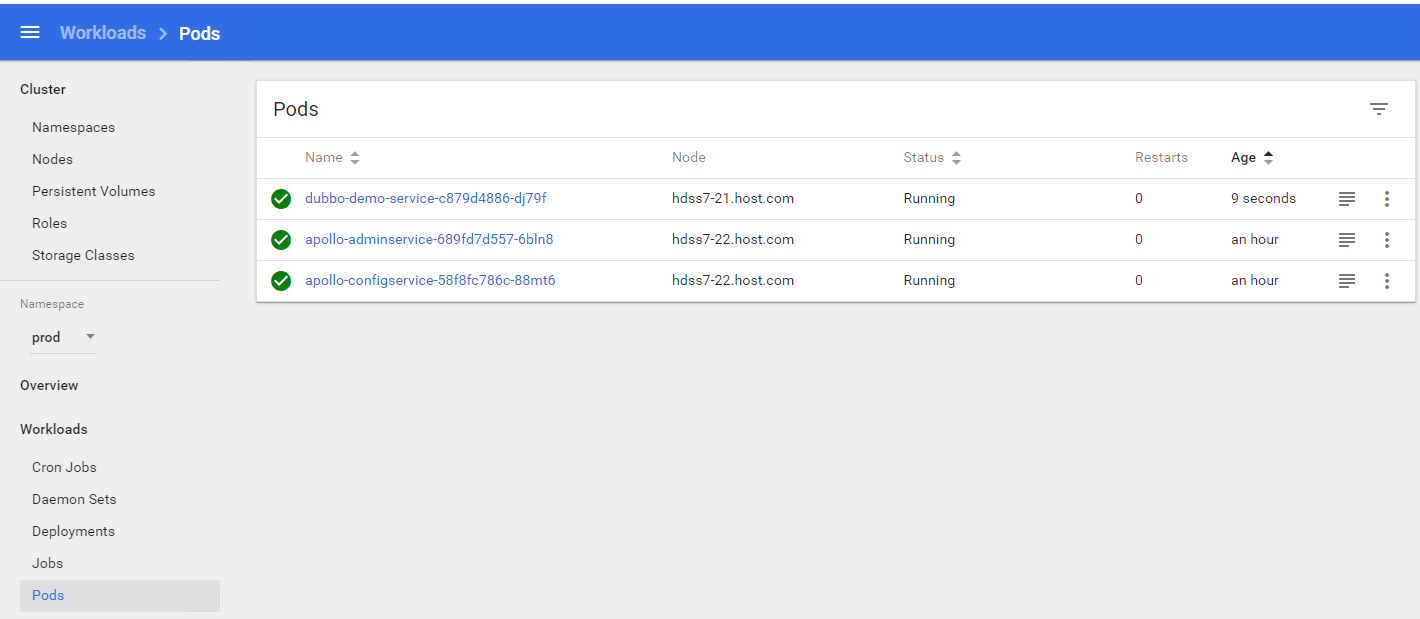Open three-dot actions menu for apollo-configservice
1420x619 pixels.
coord(1386,281)
